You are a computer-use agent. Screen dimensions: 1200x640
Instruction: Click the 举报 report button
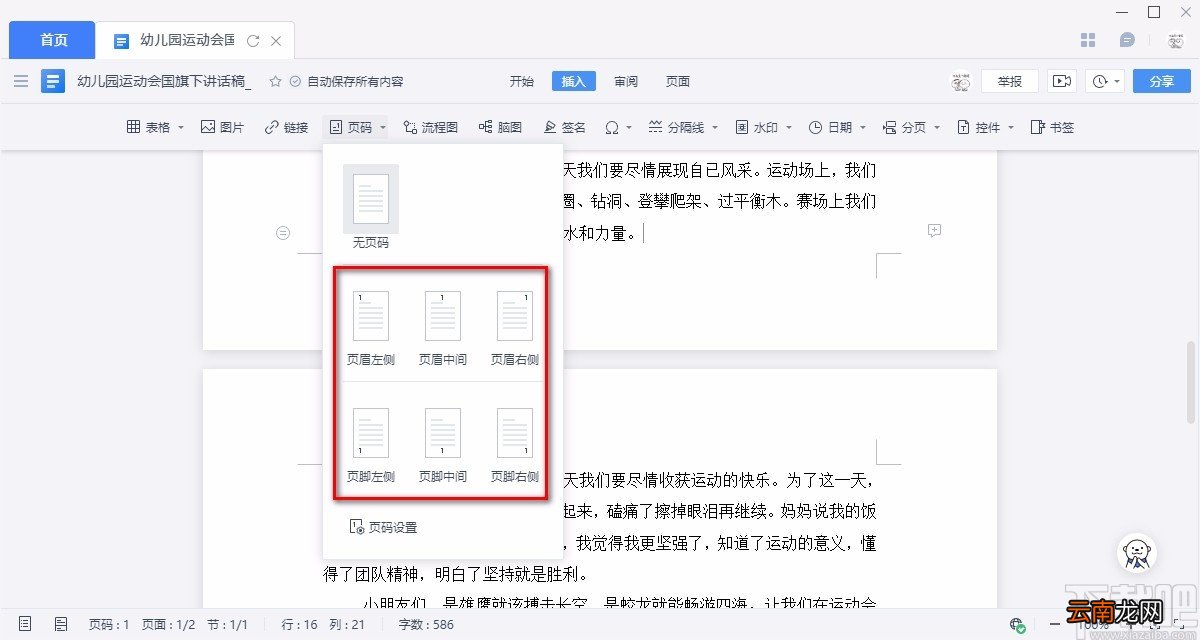pyautogui.click(x=1010, y=81)
